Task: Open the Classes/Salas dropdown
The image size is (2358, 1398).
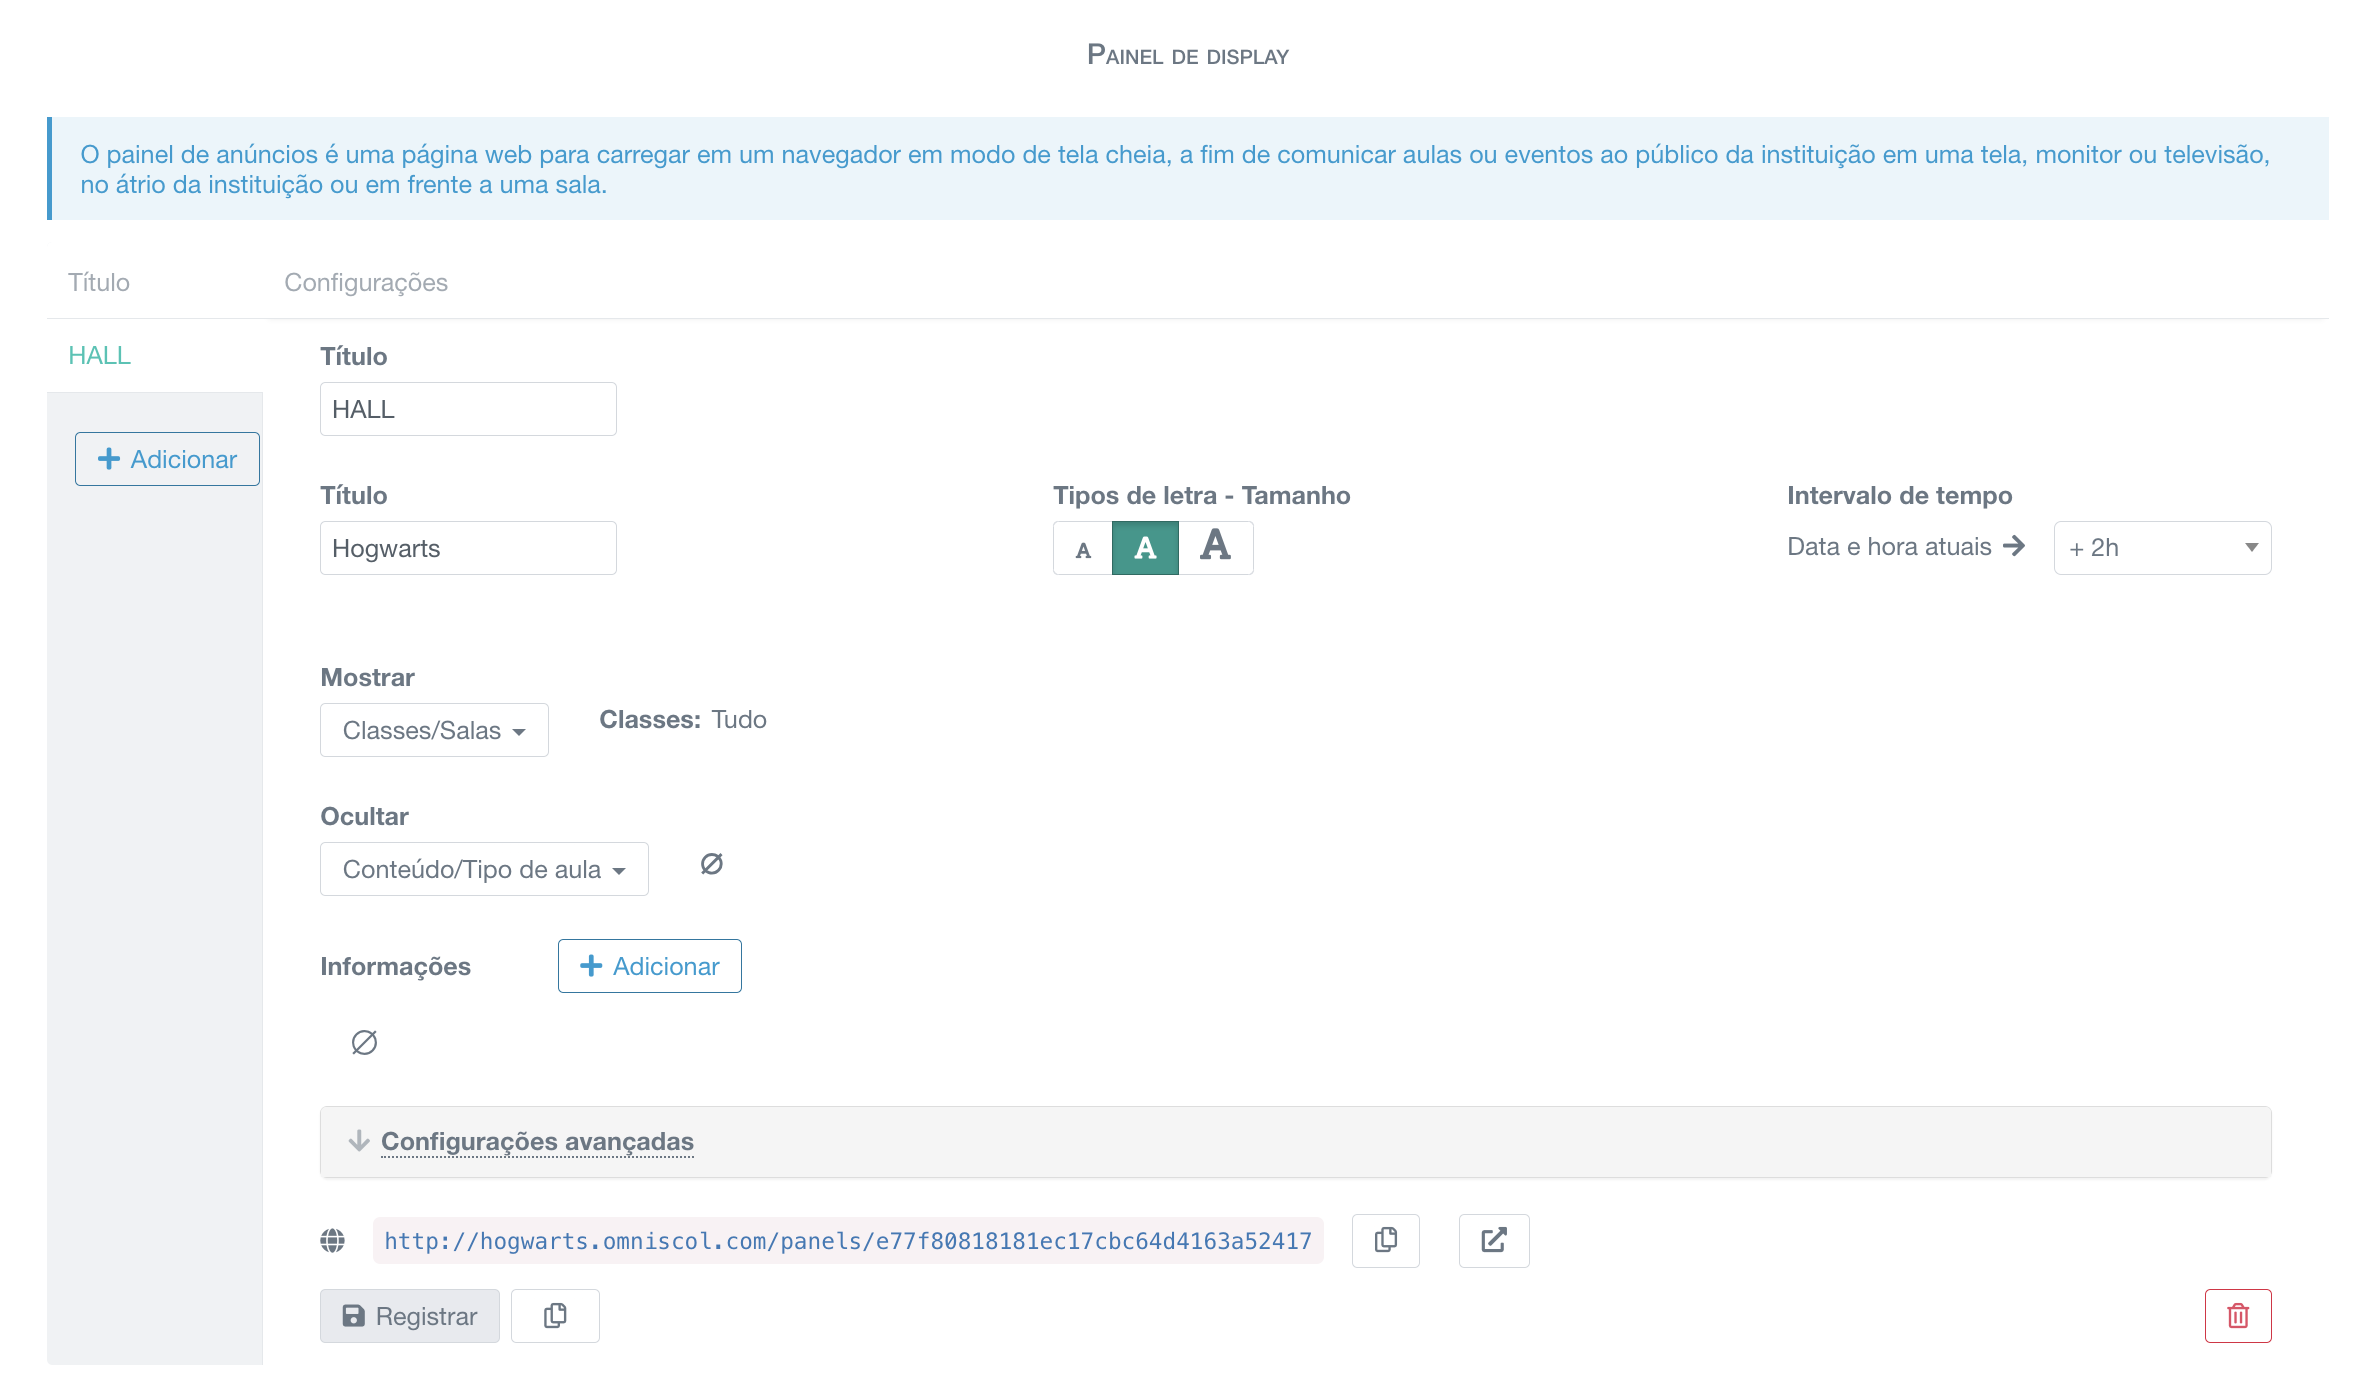Action: 433,730
